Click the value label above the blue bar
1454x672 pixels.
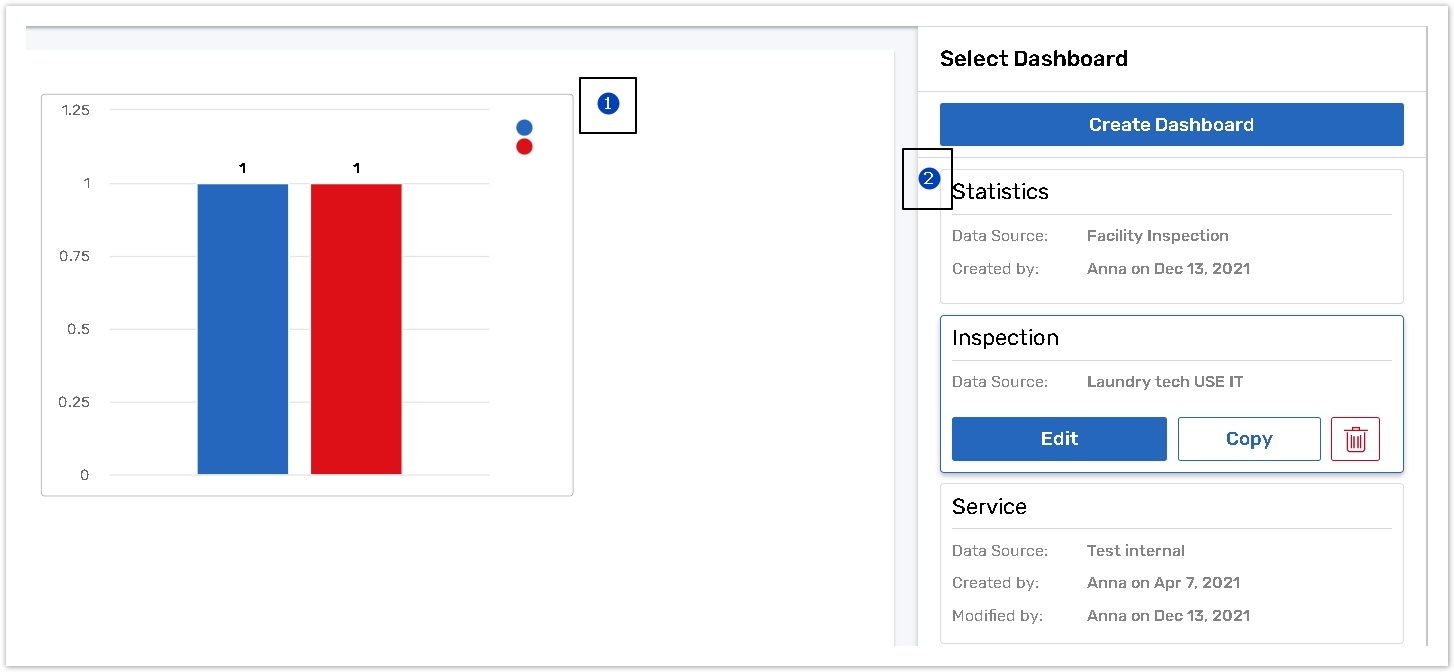point(243,169)
